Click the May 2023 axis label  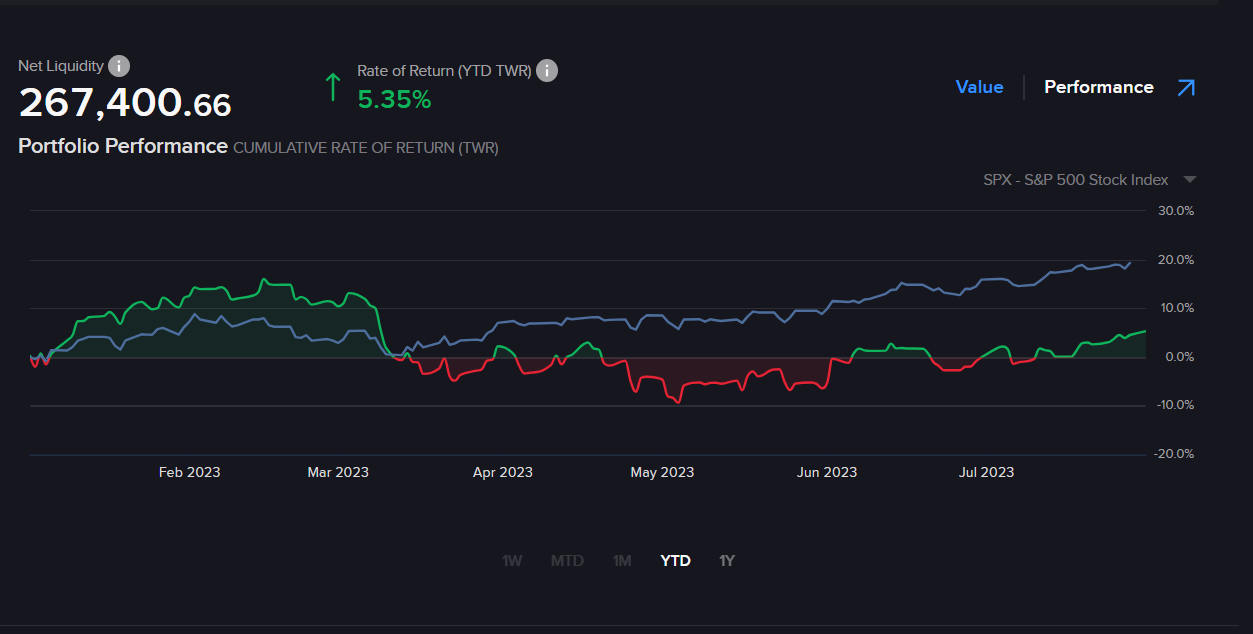(662, 472)
